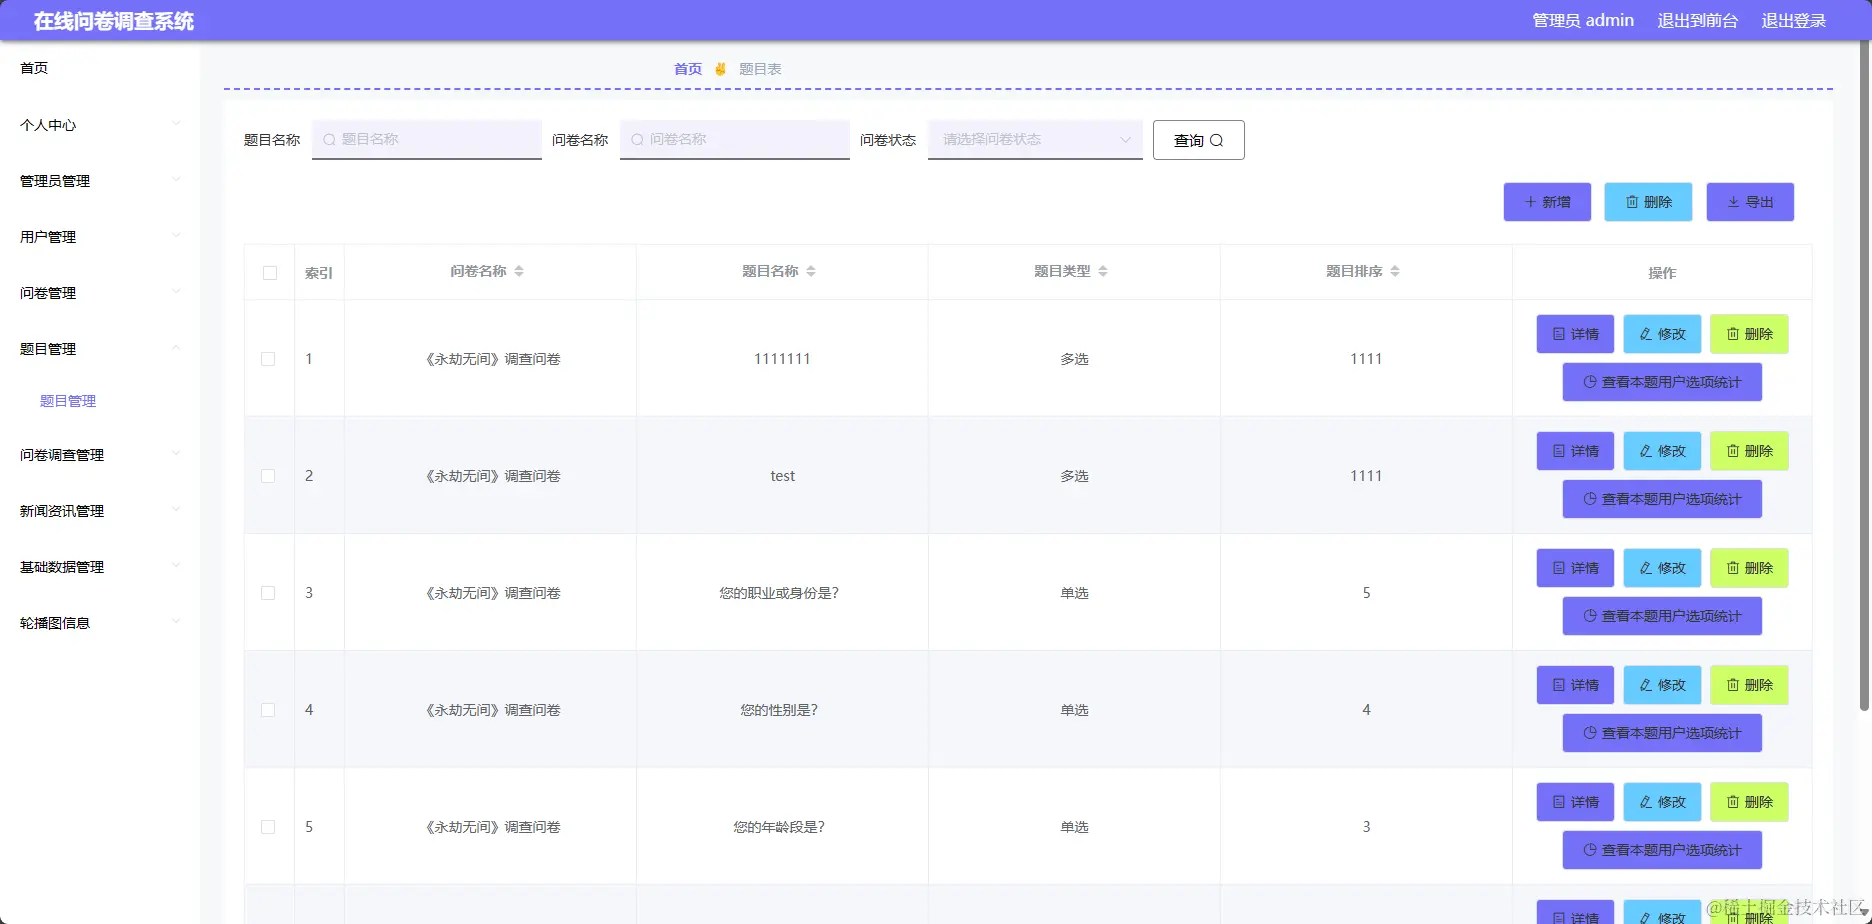Delete the 您的性别是 row

pyautogui.click(x=1749, y=685)
